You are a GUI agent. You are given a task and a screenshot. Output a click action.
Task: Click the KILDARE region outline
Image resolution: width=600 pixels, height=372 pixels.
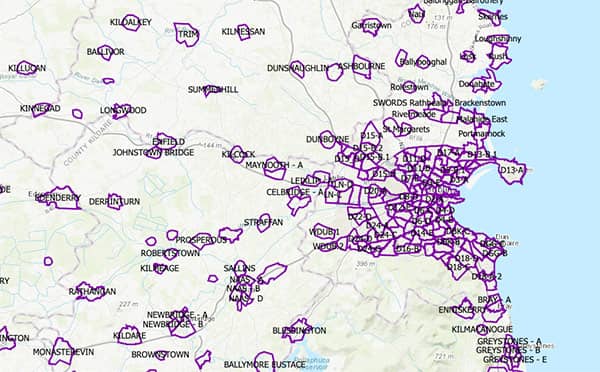click(129, 335)
